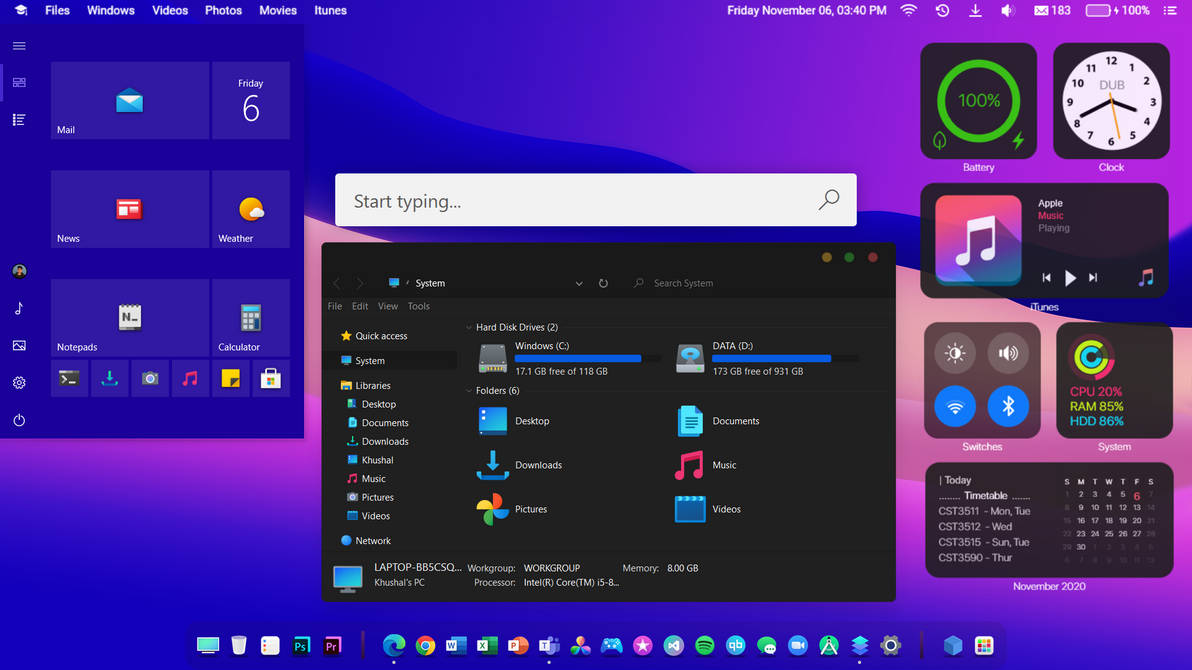Skip to next track in iTunes widget
The height and width of the screenshot is (670, 1192).
(1093, 278)
